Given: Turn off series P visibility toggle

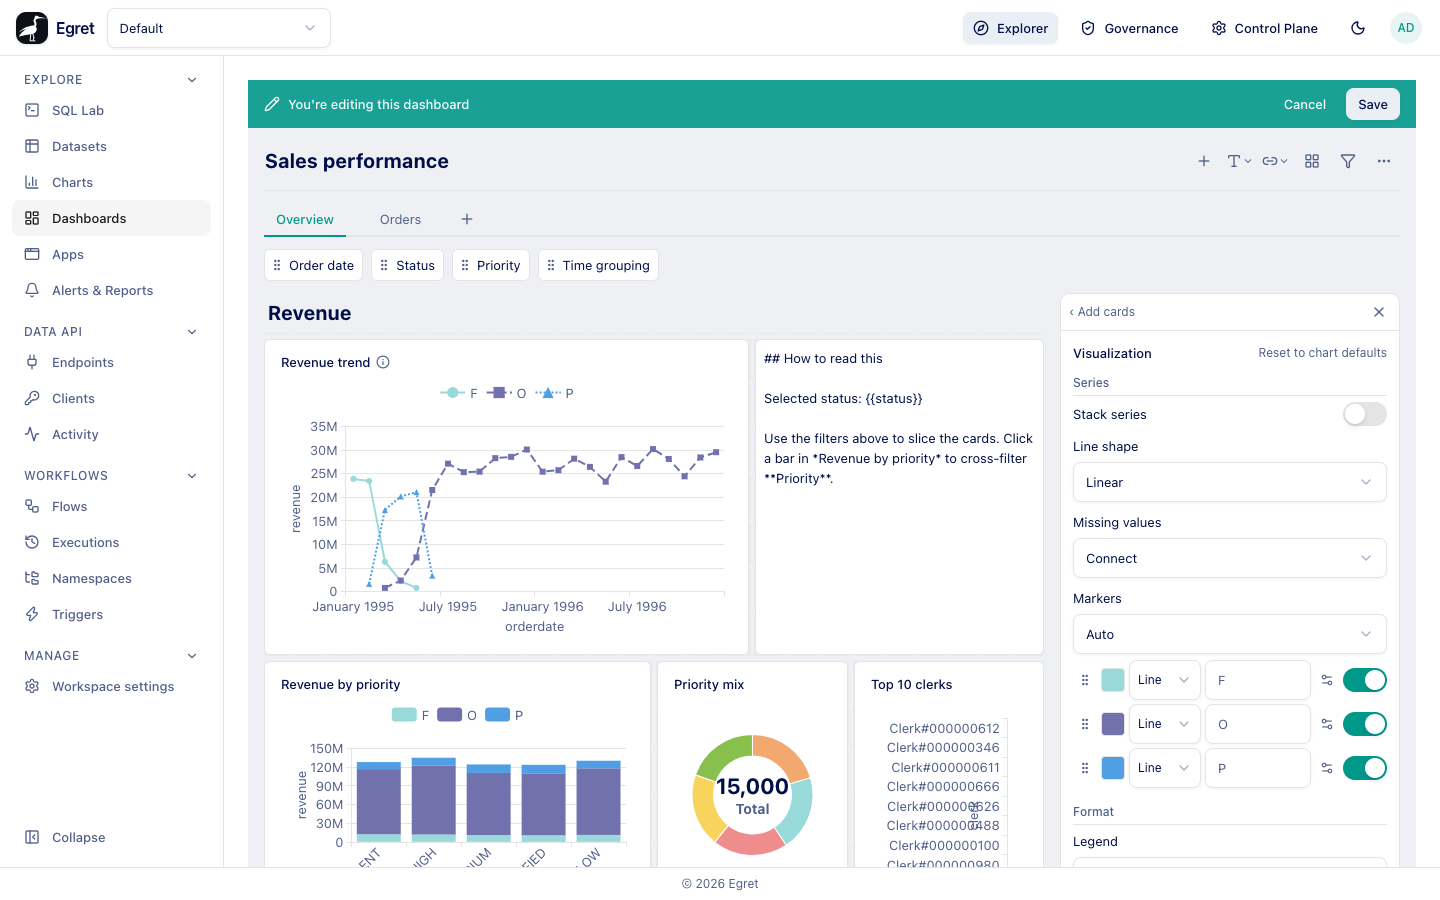Looking at the screenshot, I should click(x=1365, y=768).
